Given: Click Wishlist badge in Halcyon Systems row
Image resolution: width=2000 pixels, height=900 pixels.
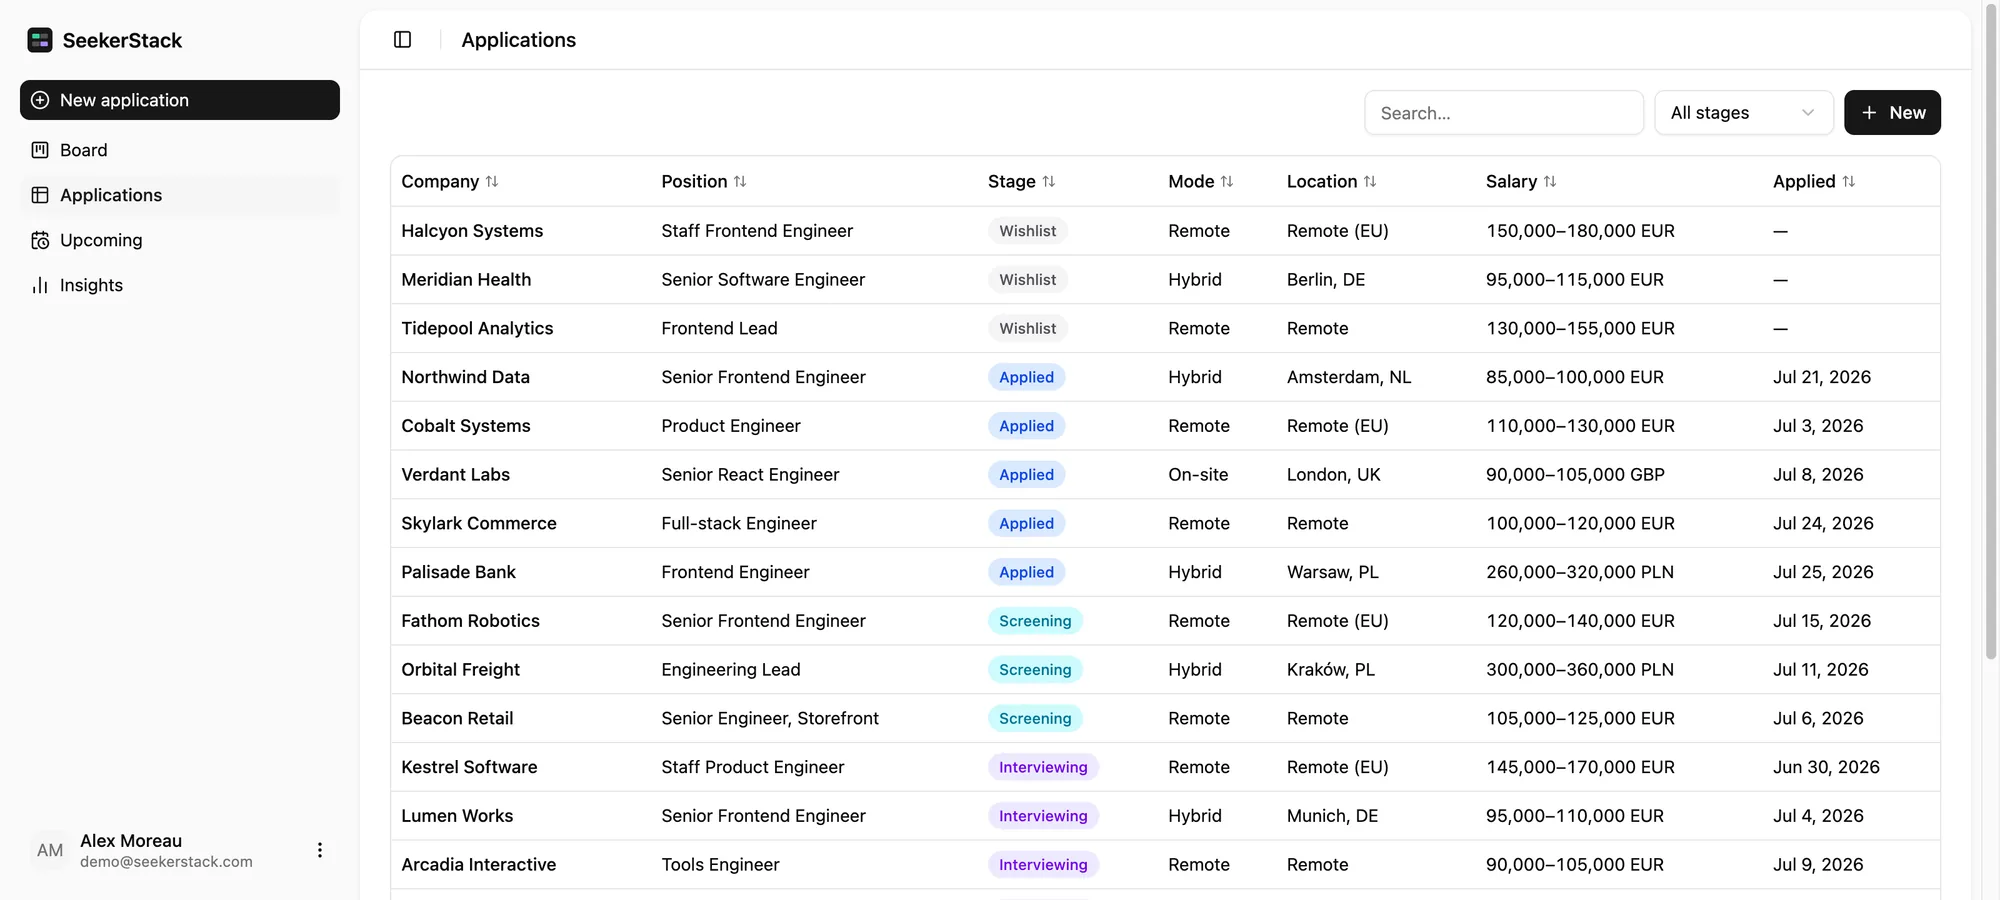Looking at the screenshot, I should 1028,231.
